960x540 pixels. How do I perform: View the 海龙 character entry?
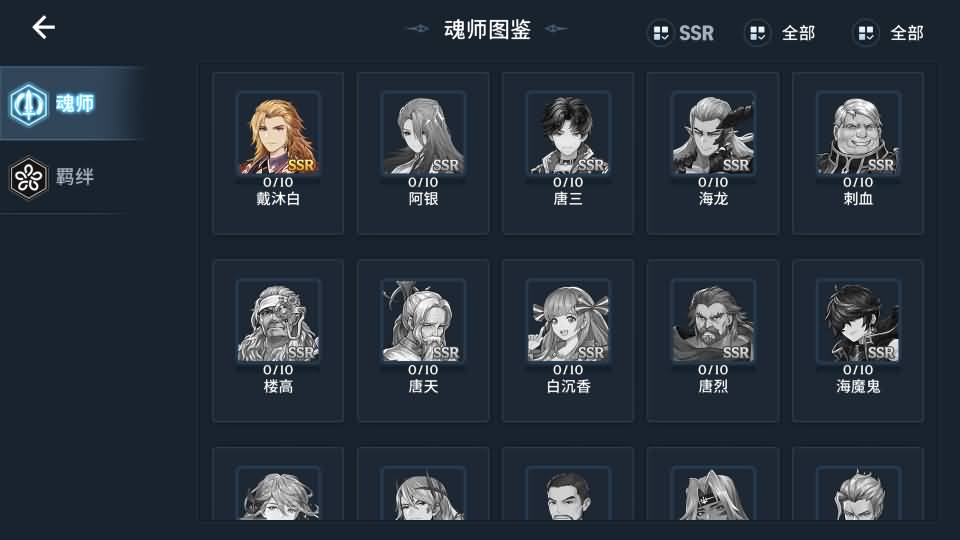713,153
